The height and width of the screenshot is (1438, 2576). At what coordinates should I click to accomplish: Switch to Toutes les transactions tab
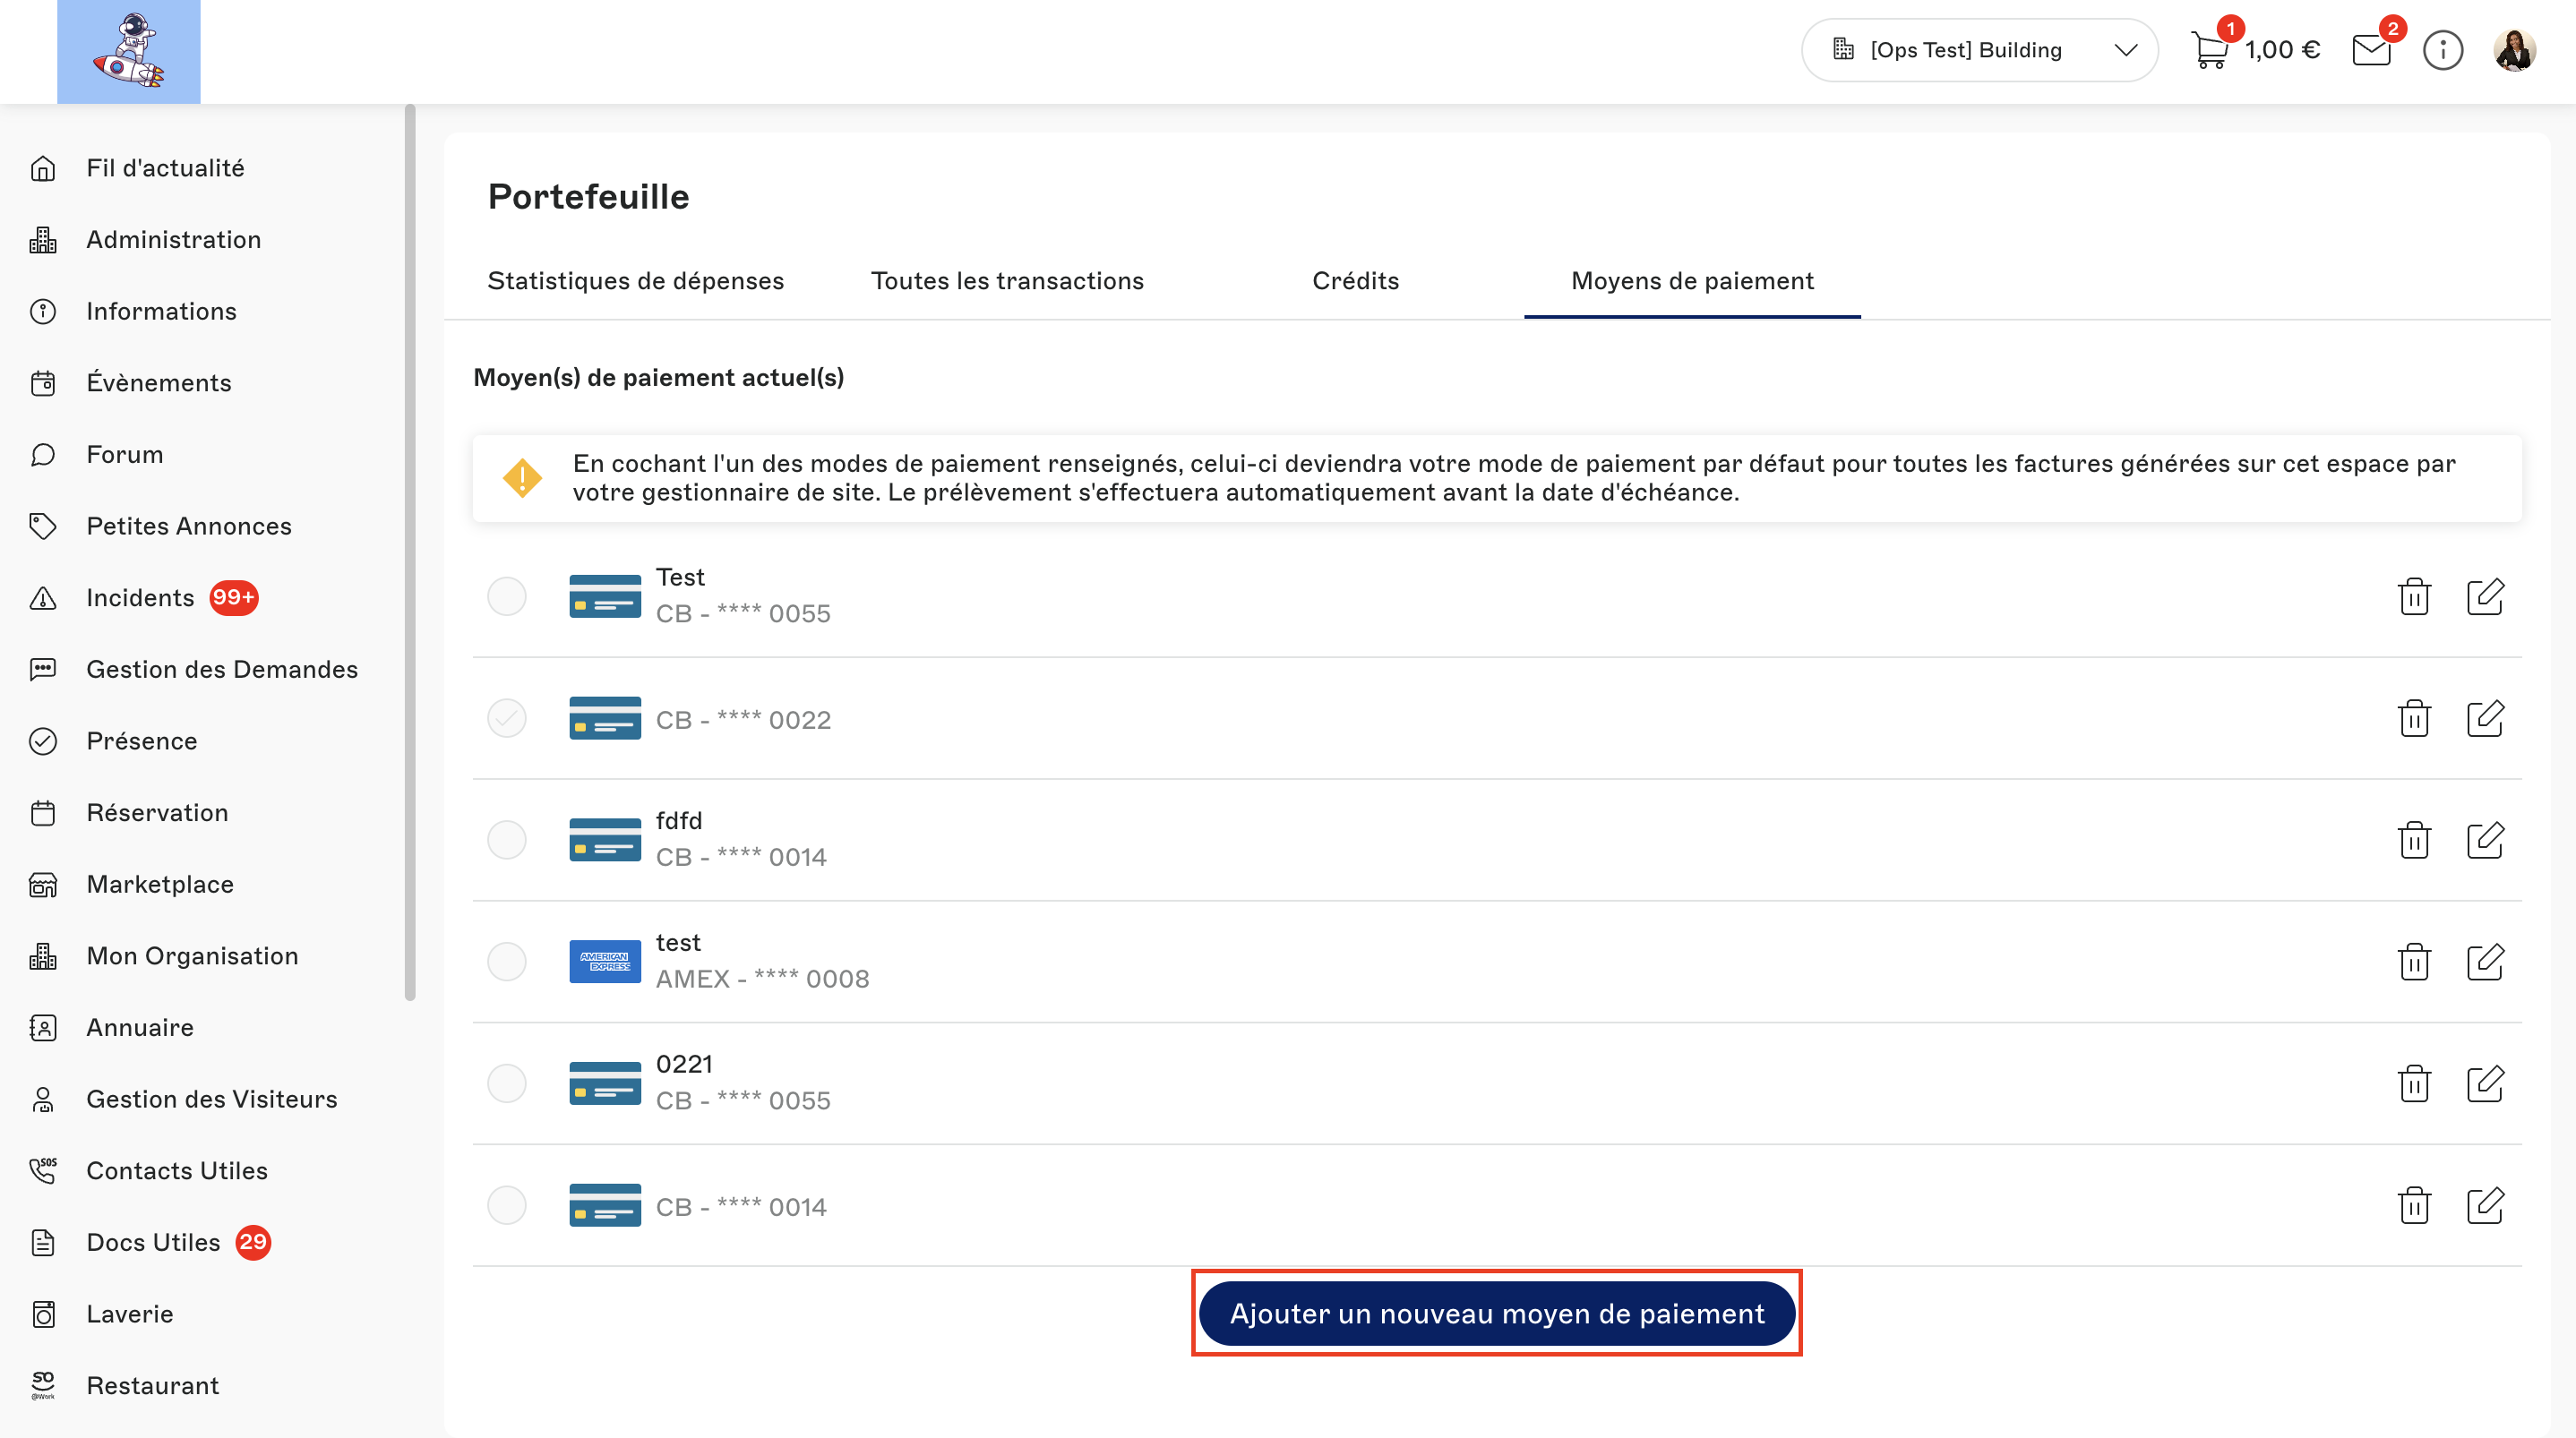pos(1006,281)
